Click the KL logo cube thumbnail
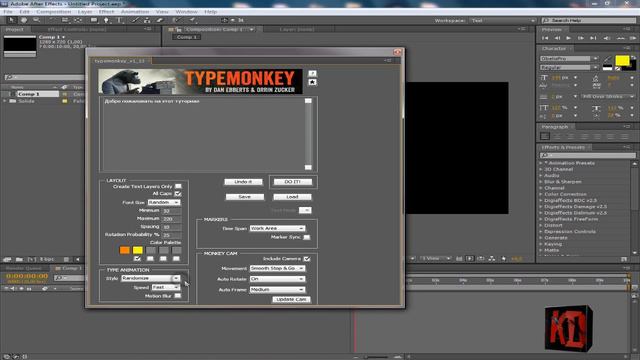This screenshot has width=640, height=360. 569,328
